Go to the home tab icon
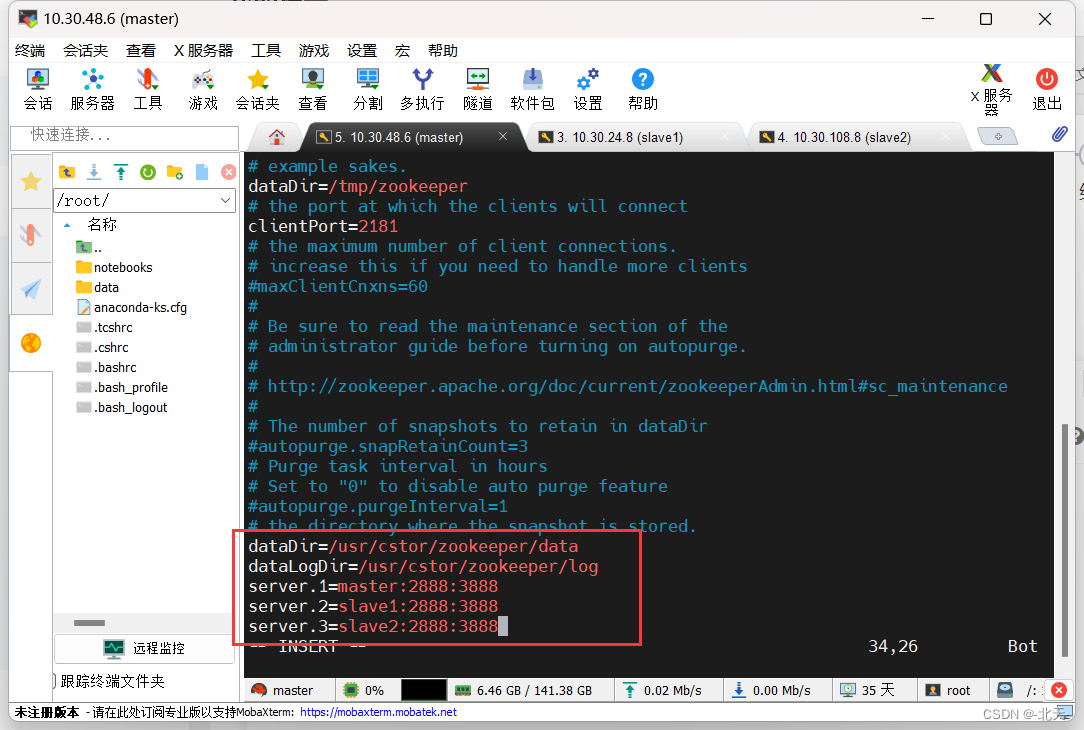 277,137
